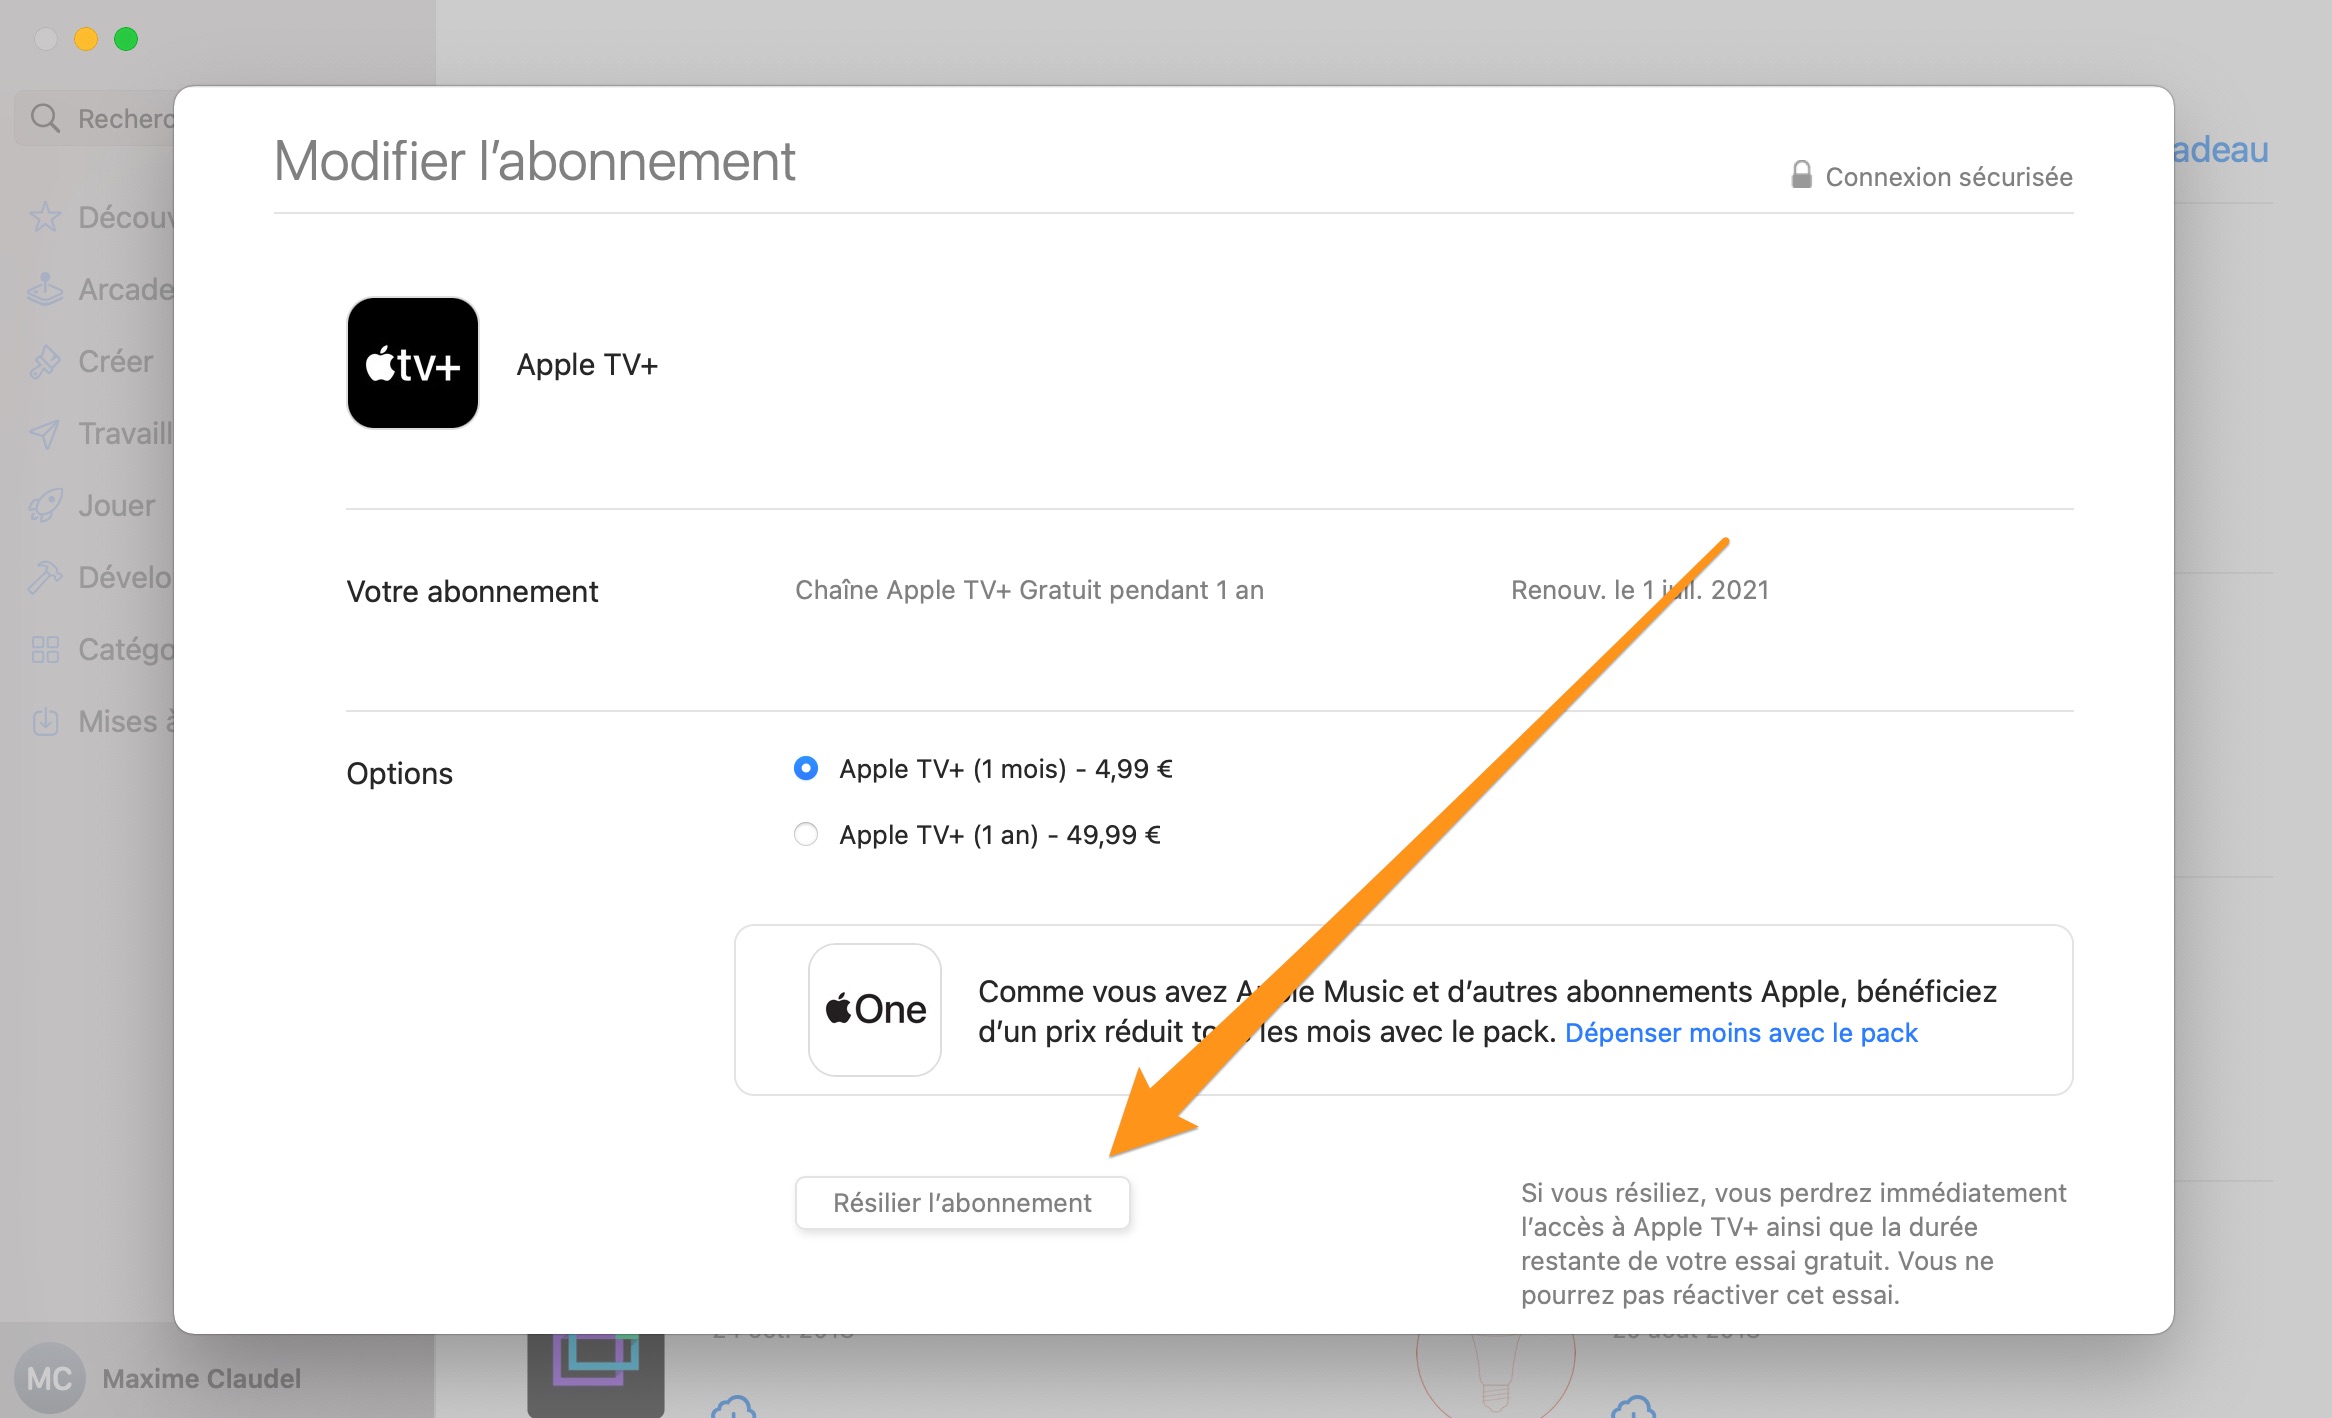This screenshot has height=1418, width=2332.
Task: Click Résilier l'abonnement button
Action: click(x=962, y=1202)
